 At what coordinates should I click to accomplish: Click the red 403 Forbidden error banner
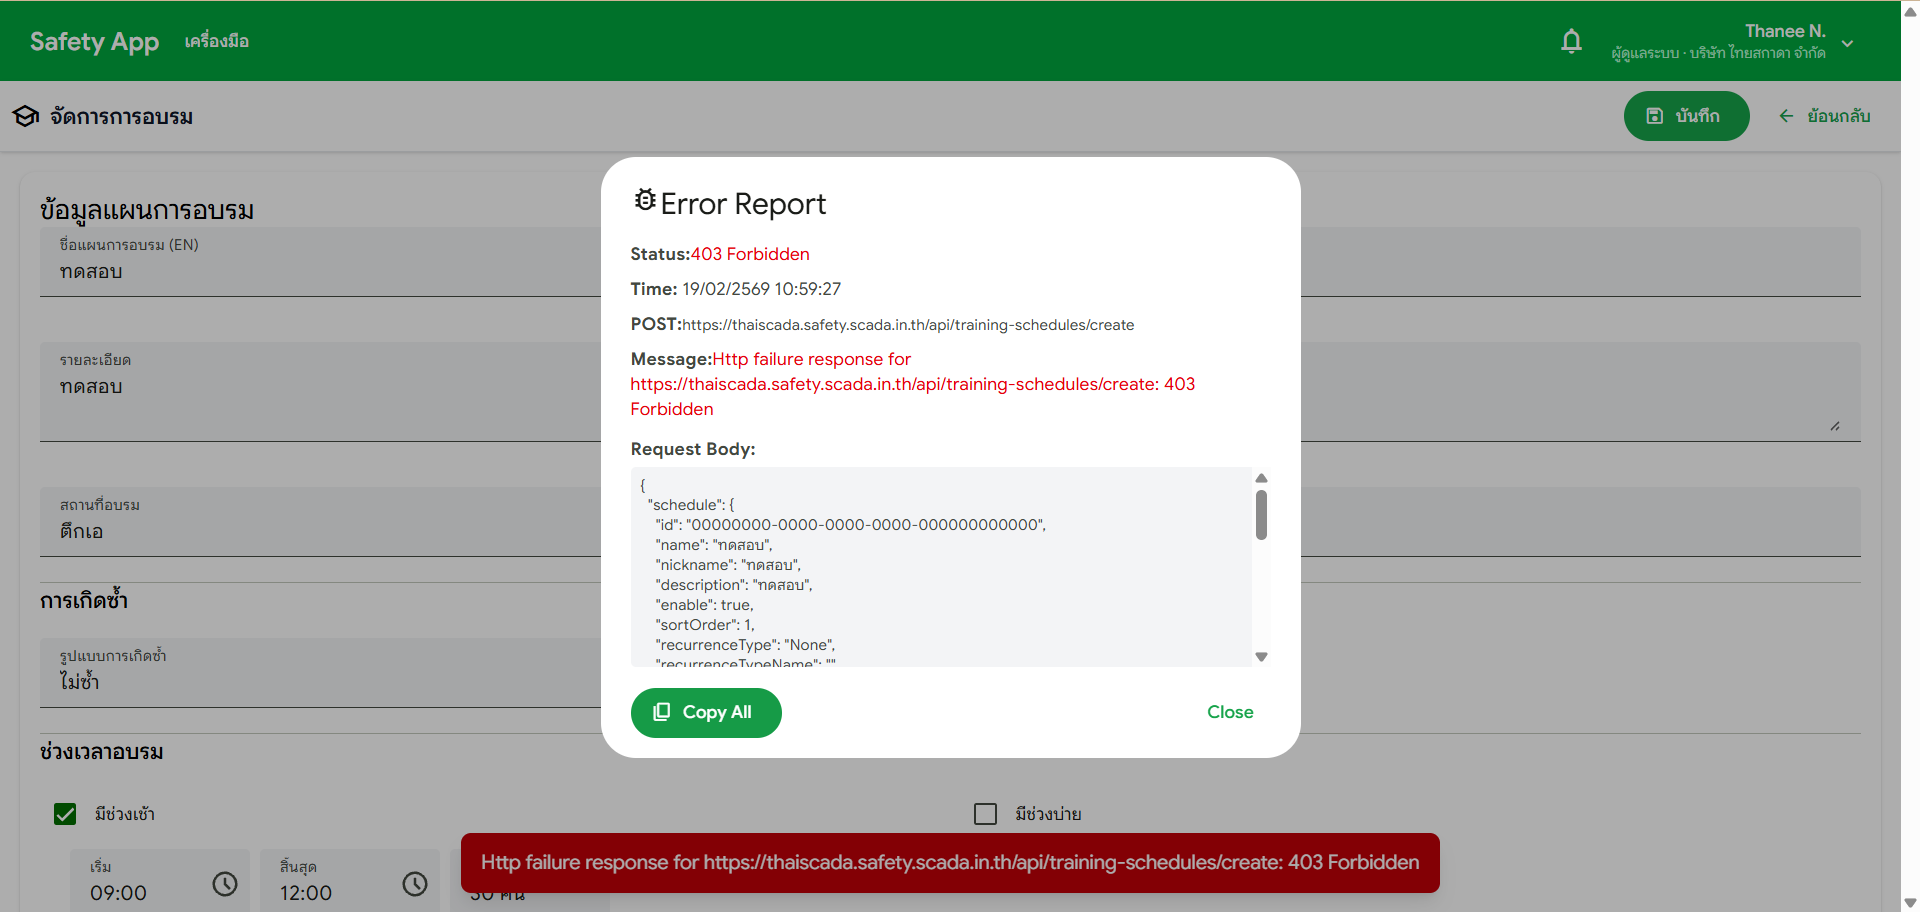point(949,862)
